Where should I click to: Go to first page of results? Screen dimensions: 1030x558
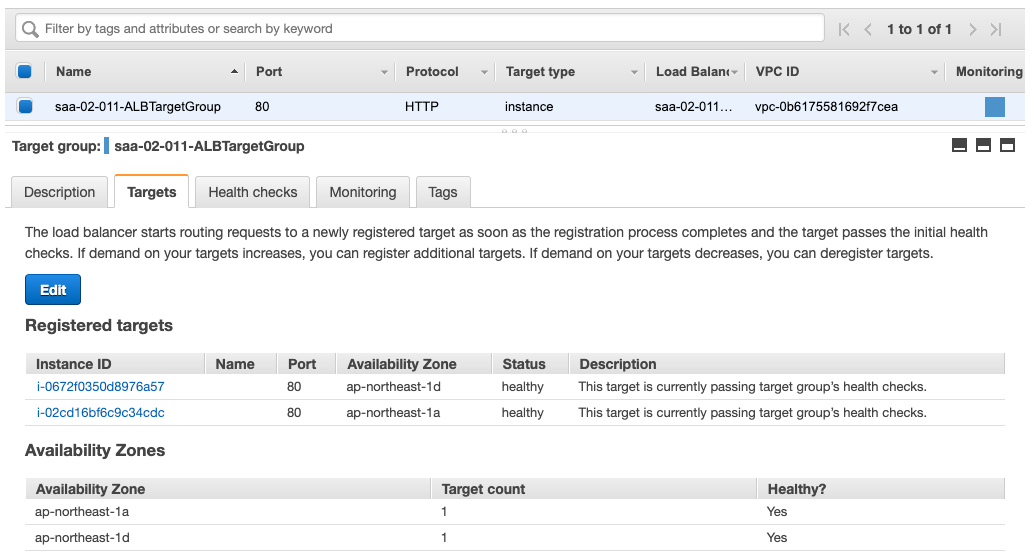[x=844, y=29]
